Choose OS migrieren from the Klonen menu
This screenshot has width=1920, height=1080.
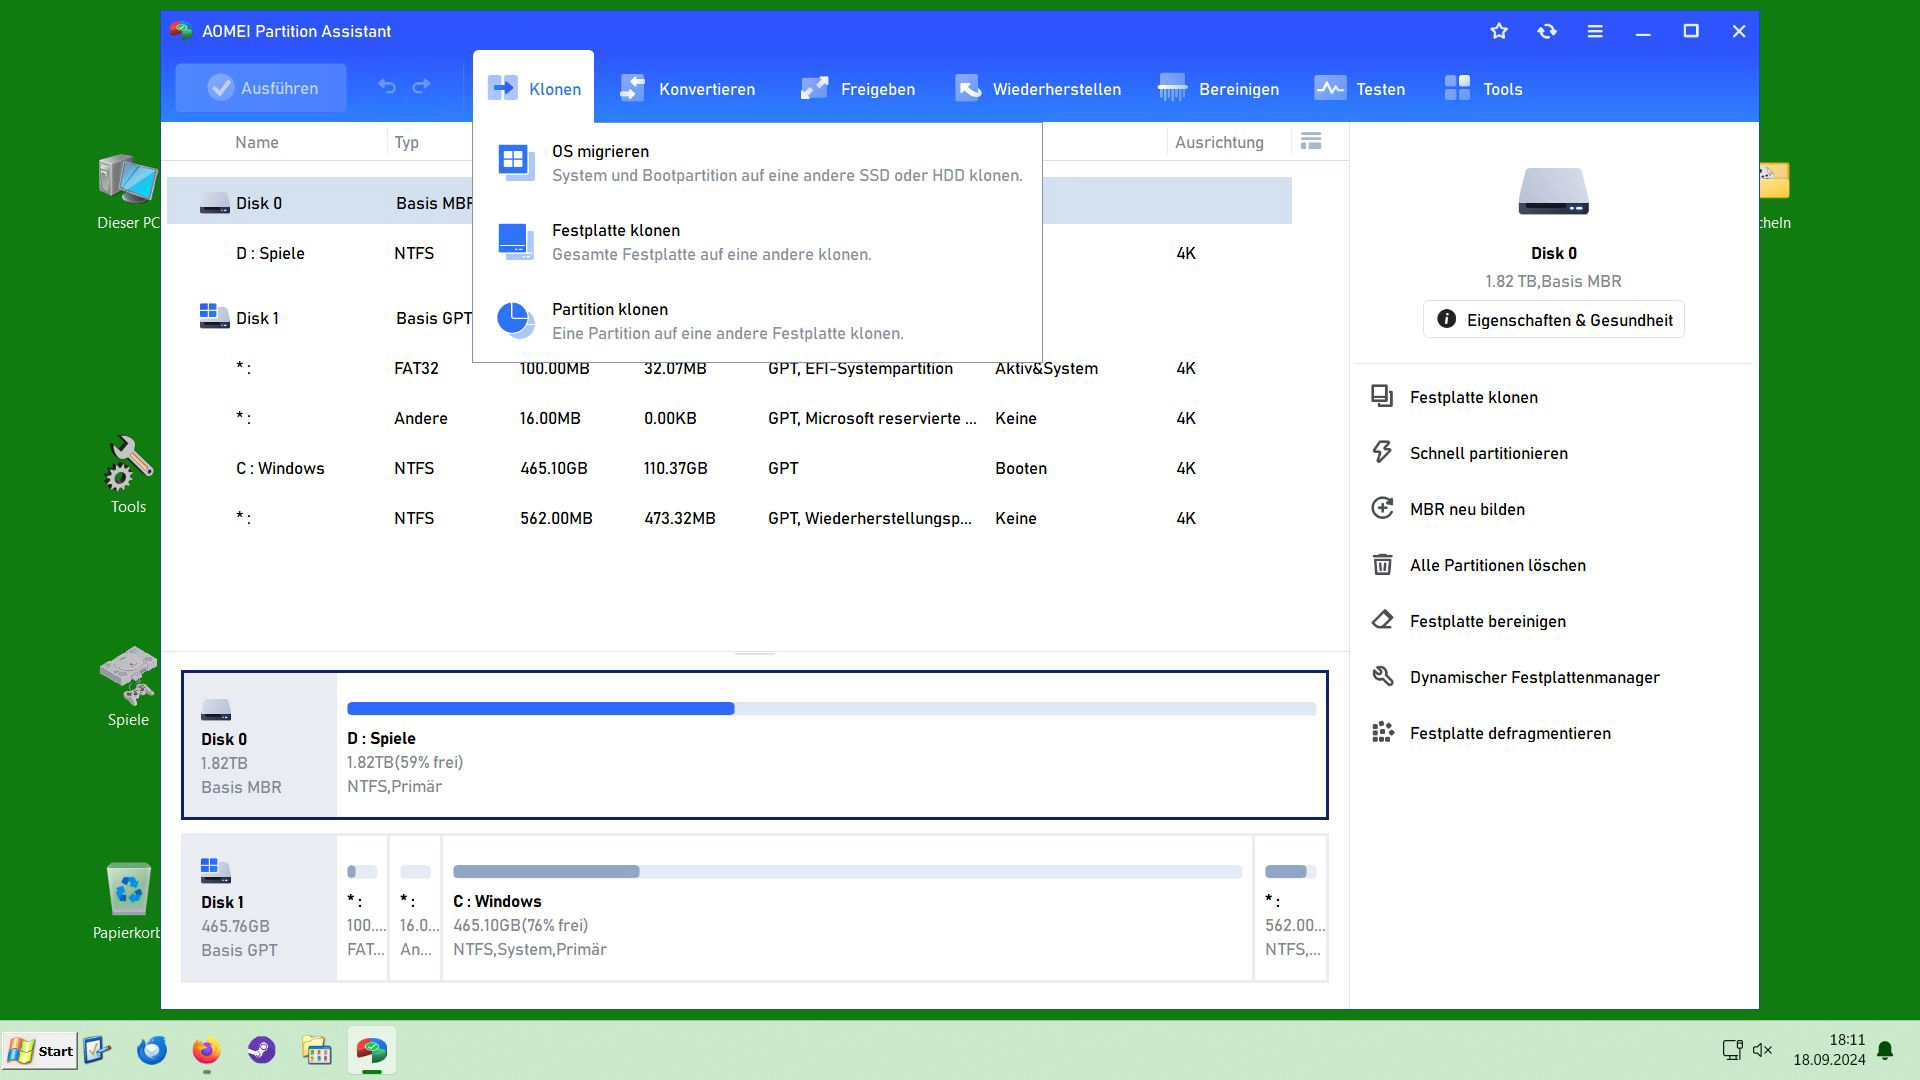(x=758, y=163)
